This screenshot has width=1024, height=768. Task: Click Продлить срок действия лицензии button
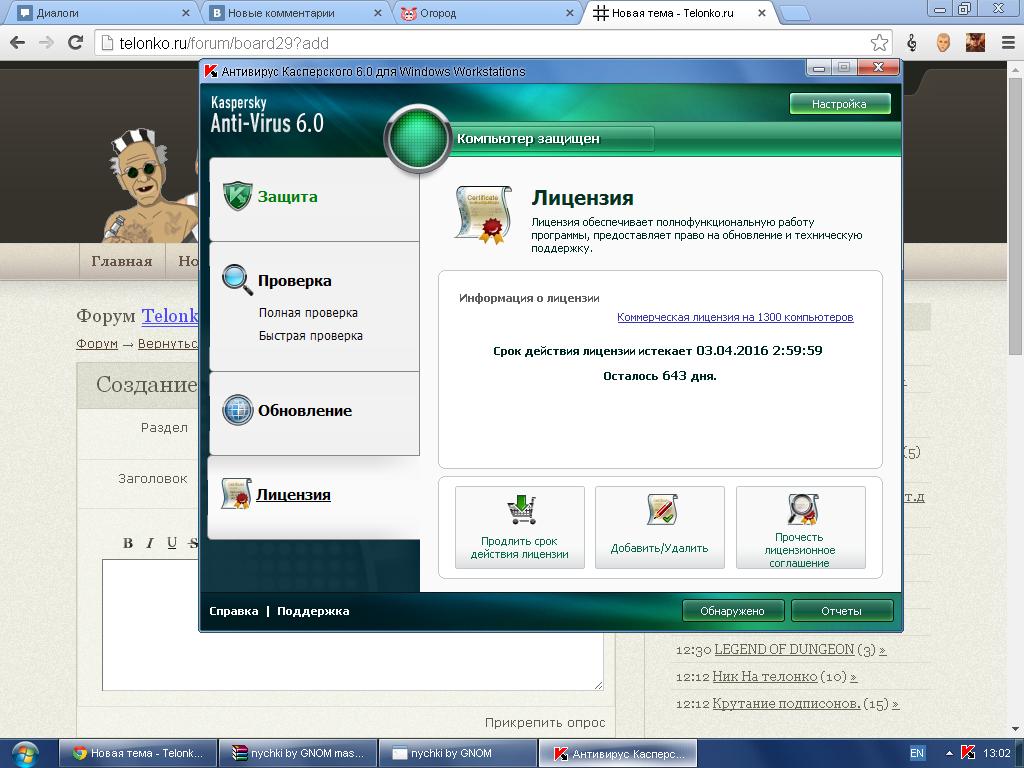point(520,528)
